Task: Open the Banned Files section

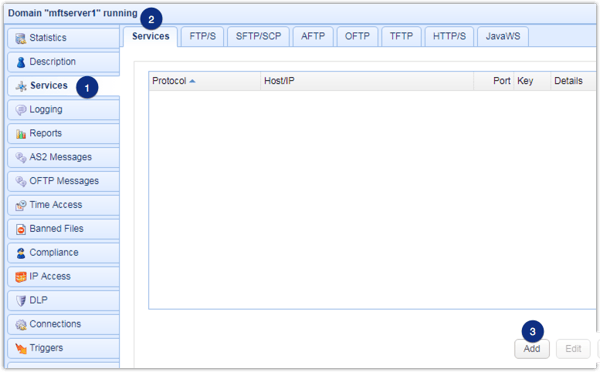Action: [x=63, y=228]
